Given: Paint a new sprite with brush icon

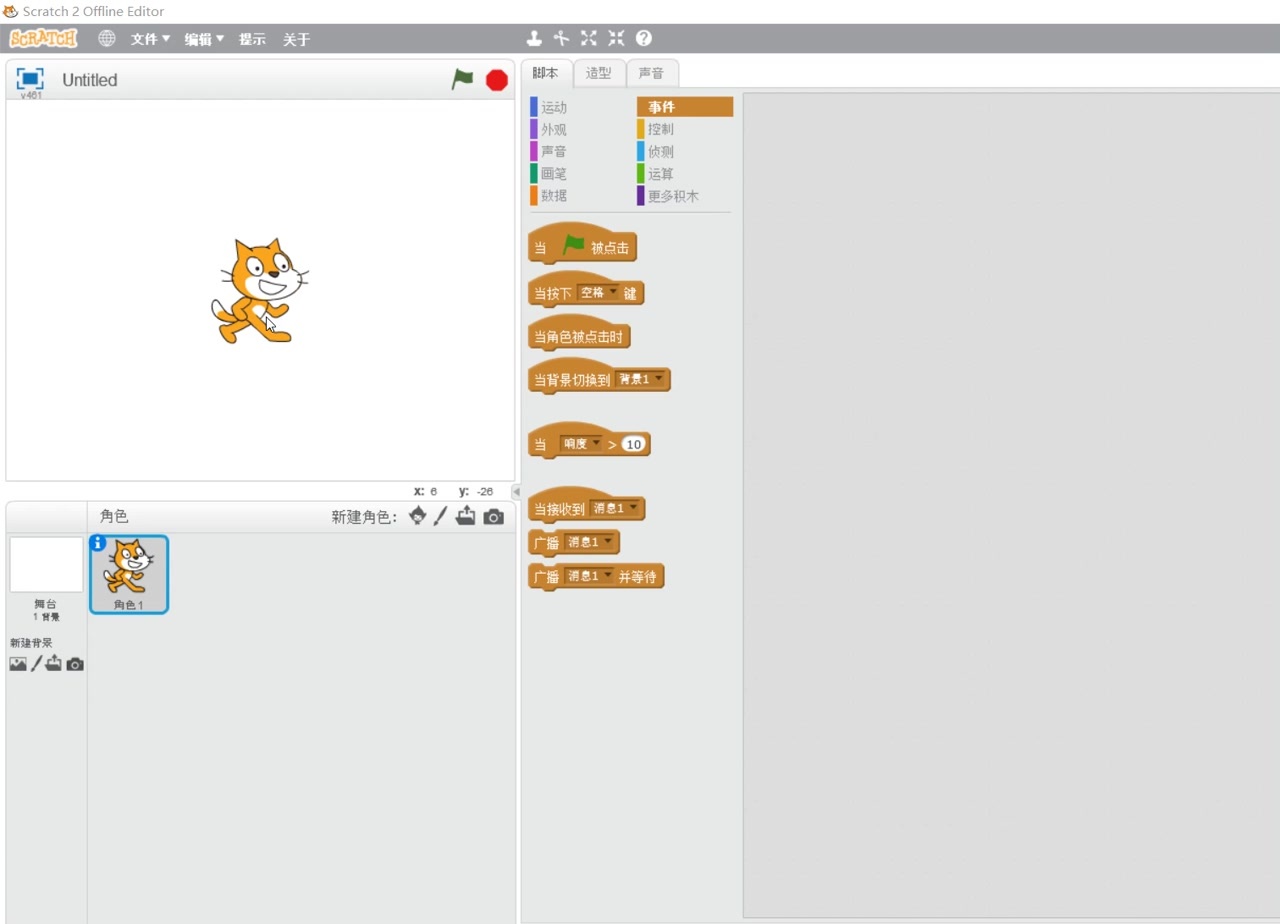Looking at the screenshot, I should click(440, 516).
